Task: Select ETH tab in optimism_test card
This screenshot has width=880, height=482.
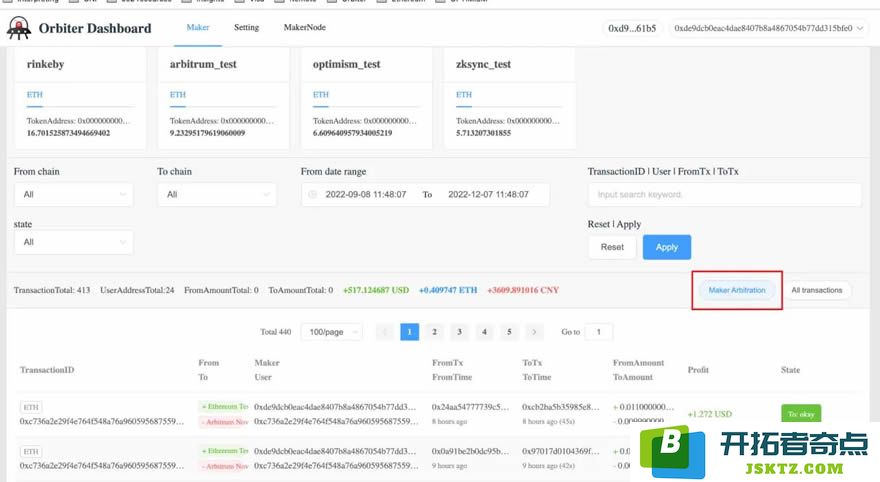Action: pyautogui.click(x=321, y=95)
